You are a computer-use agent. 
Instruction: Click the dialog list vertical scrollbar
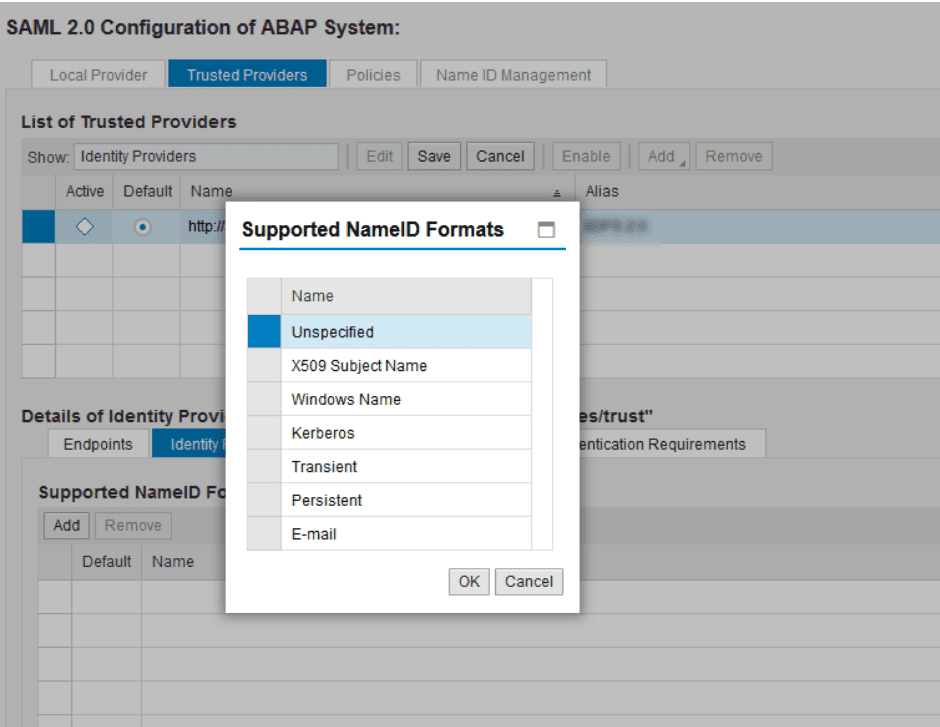pos(542,414)
